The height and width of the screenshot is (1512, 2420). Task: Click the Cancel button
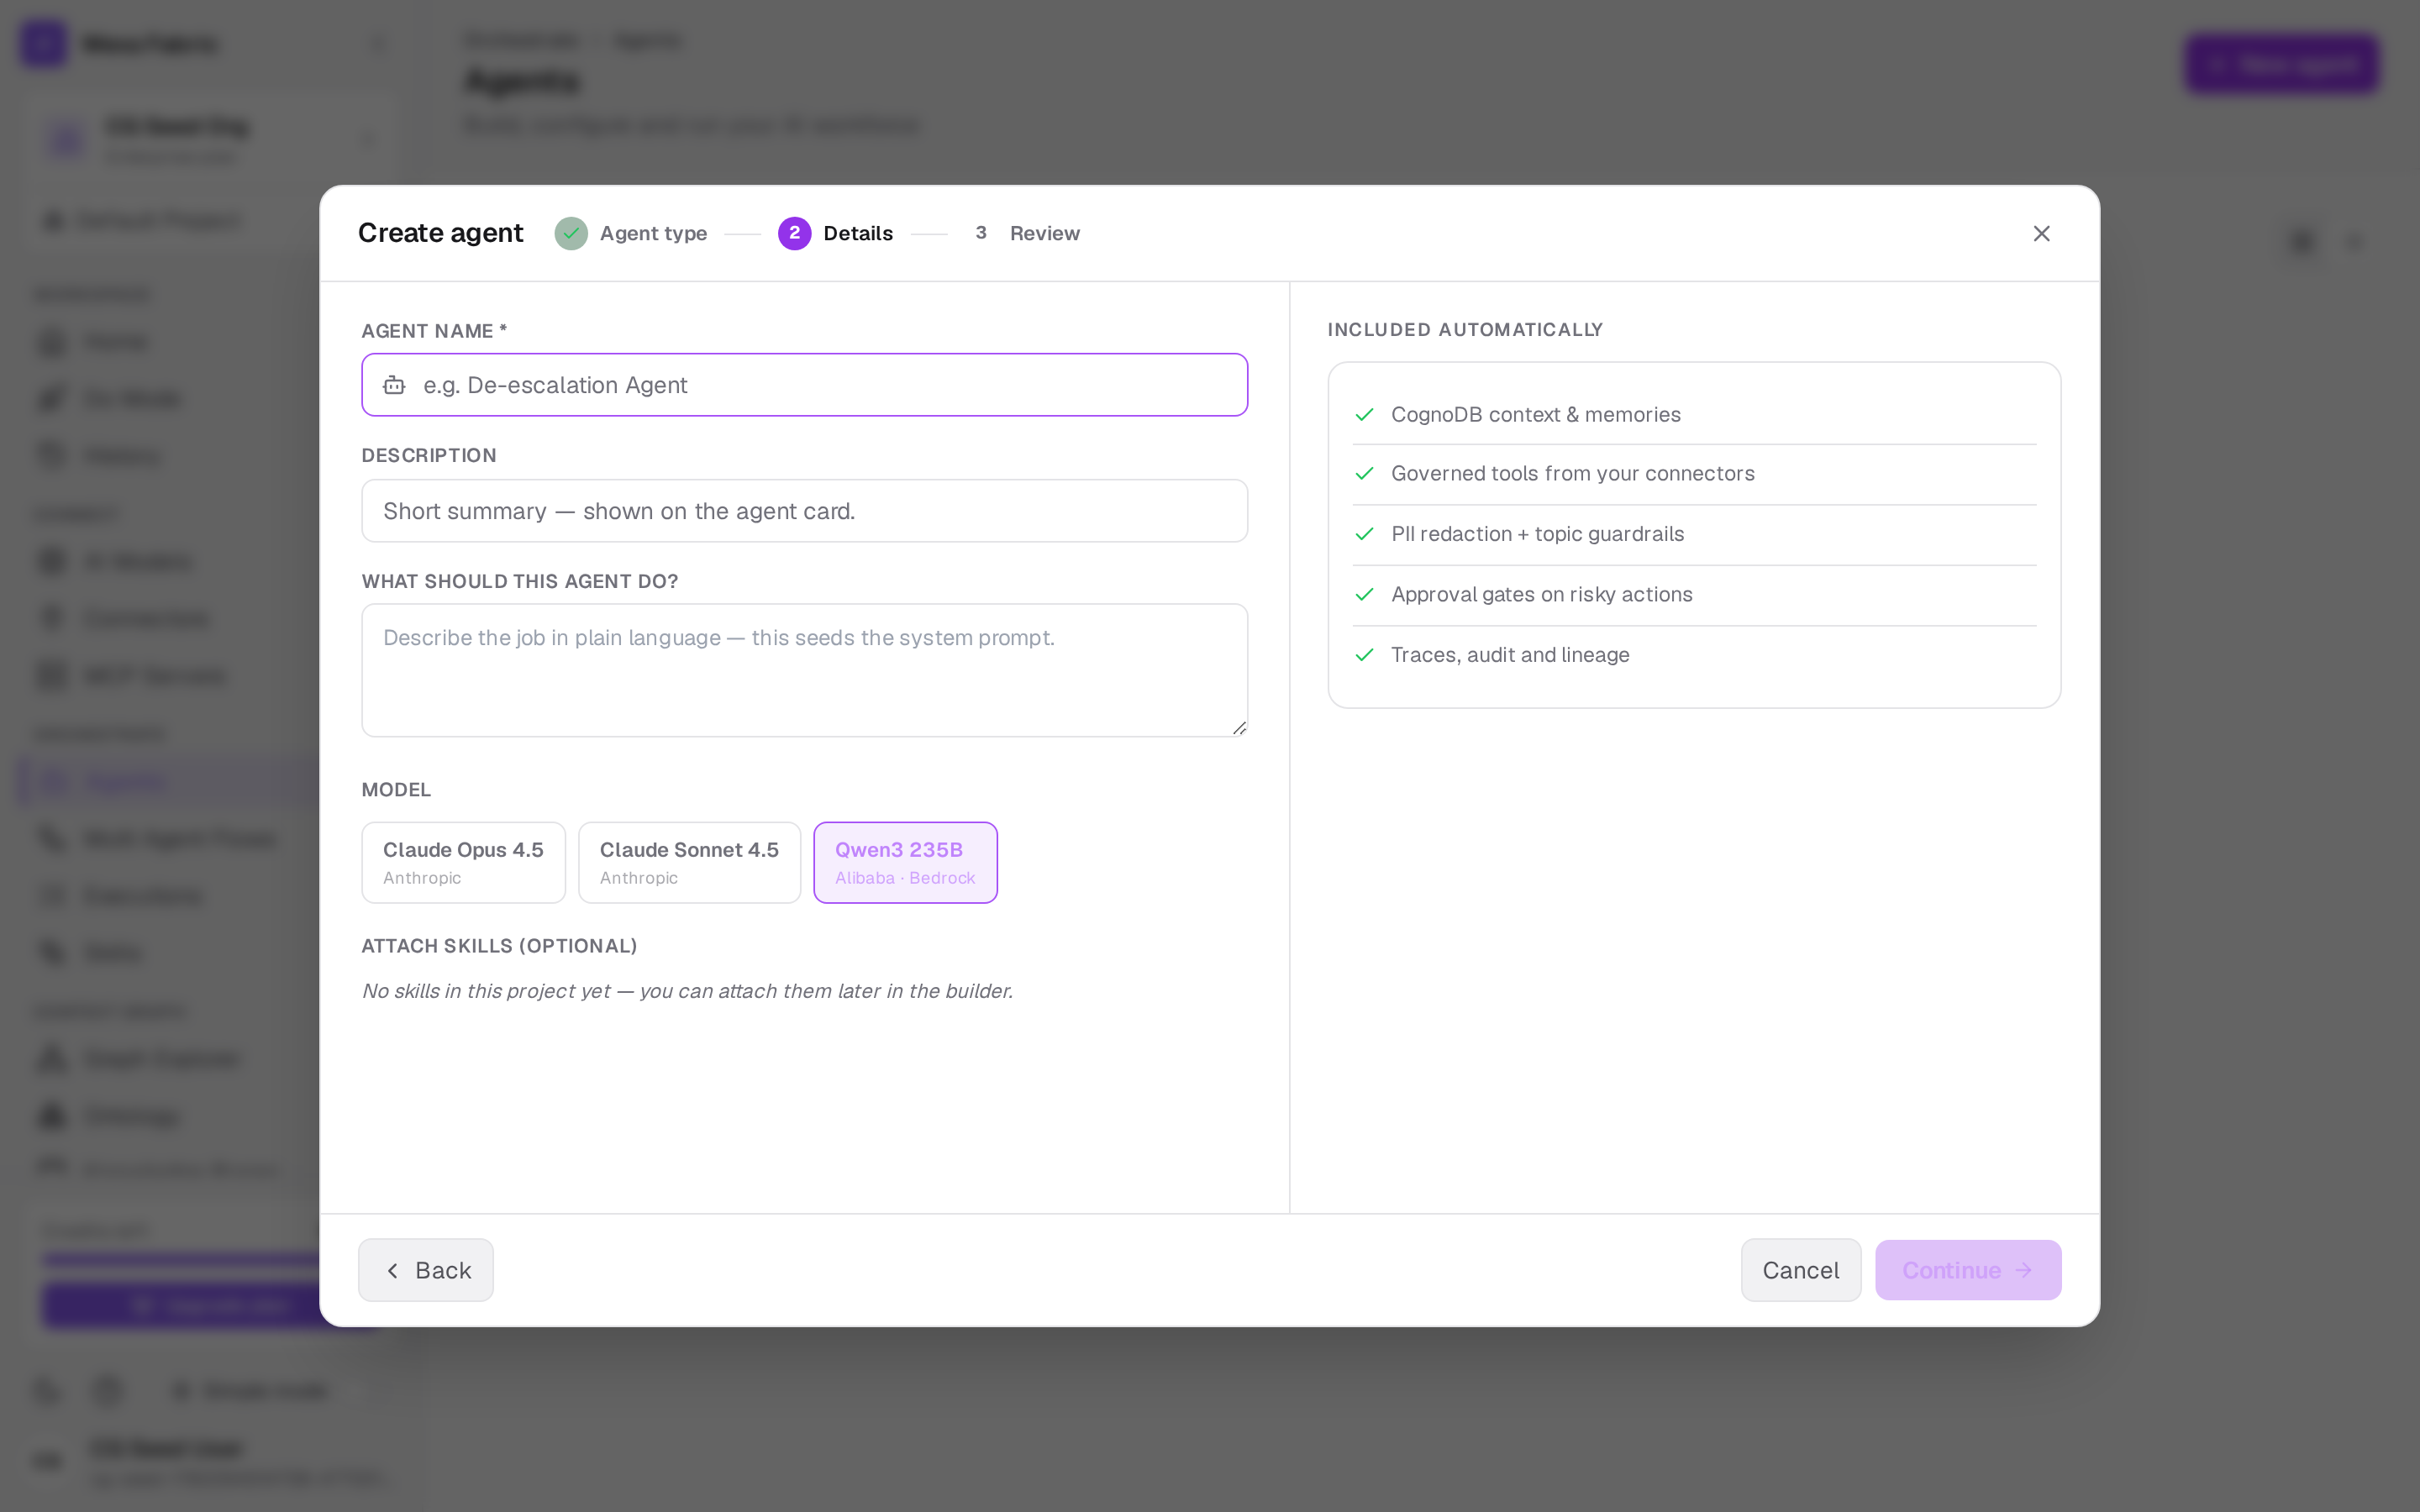pyautogui.click(x=1800, y=1270)
